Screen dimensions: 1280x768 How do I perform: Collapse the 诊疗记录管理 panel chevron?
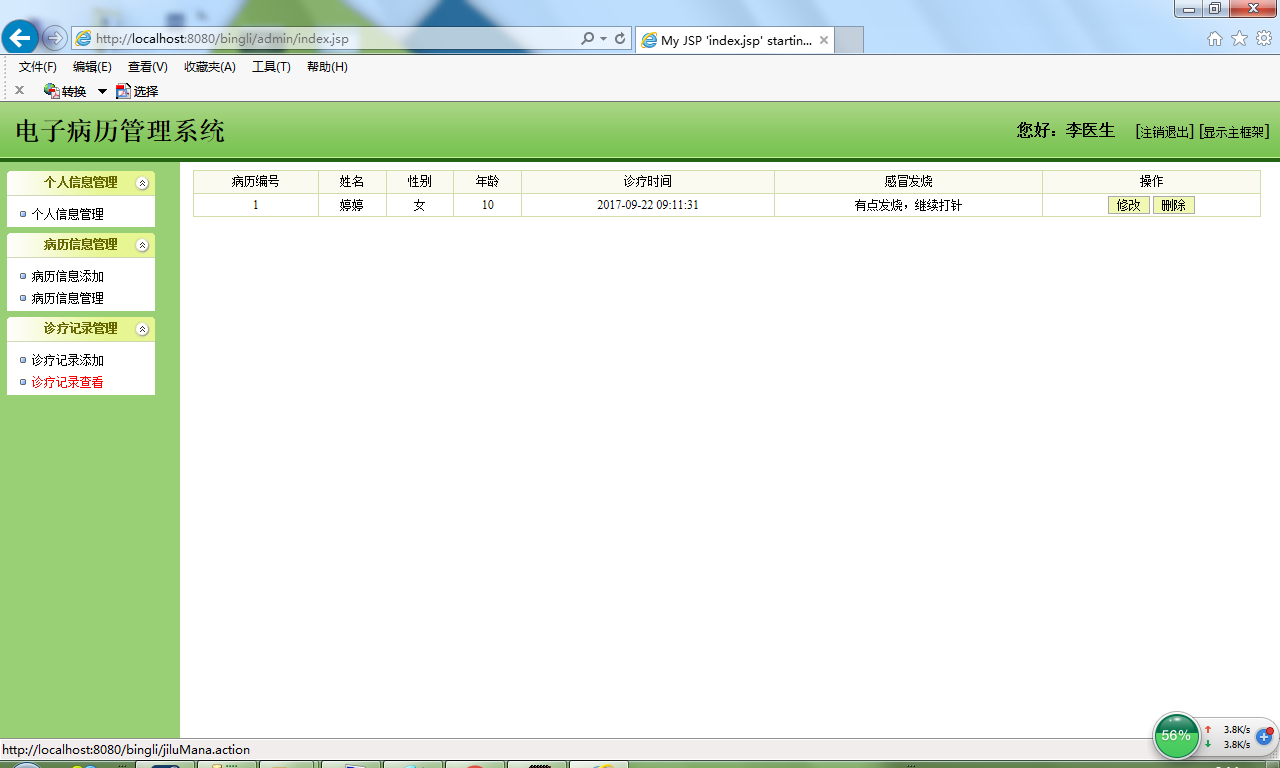pos(142,329)
